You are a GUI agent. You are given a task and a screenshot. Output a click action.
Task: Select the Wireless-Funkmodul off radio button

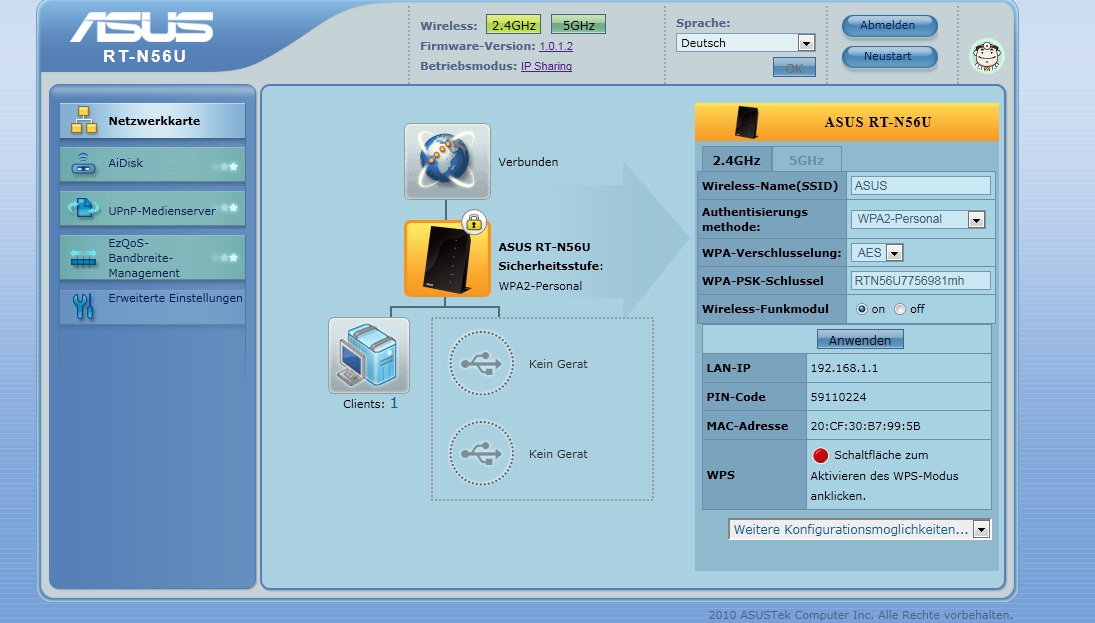tap(900, 309)
